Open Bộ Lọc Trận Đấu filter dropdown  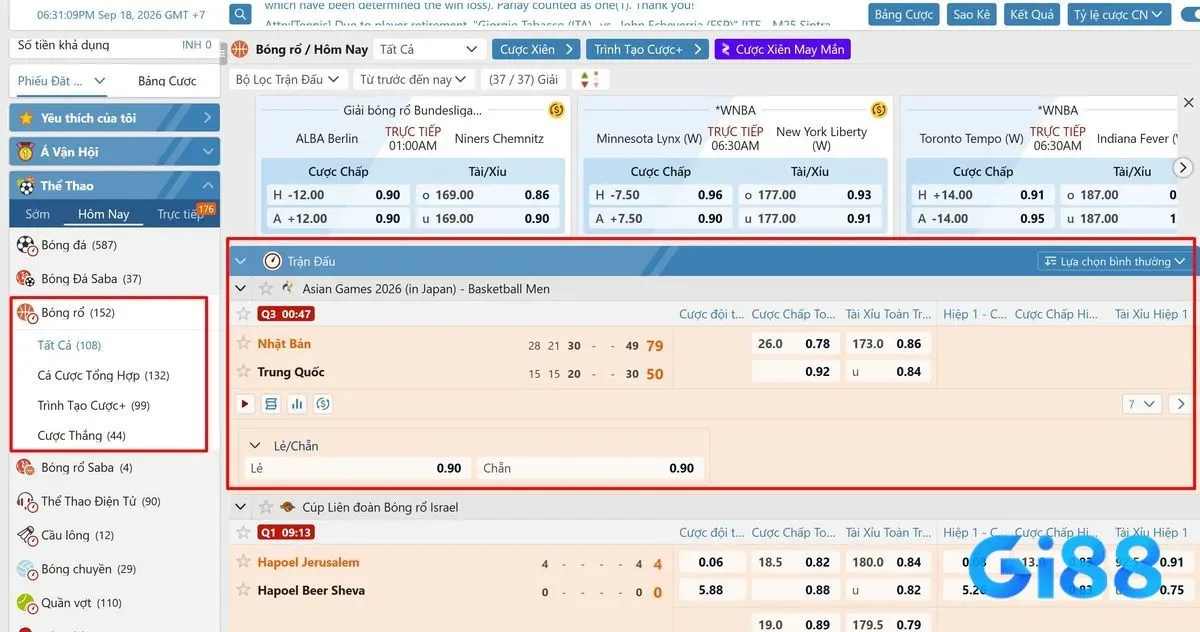click(x=287, y=79)
